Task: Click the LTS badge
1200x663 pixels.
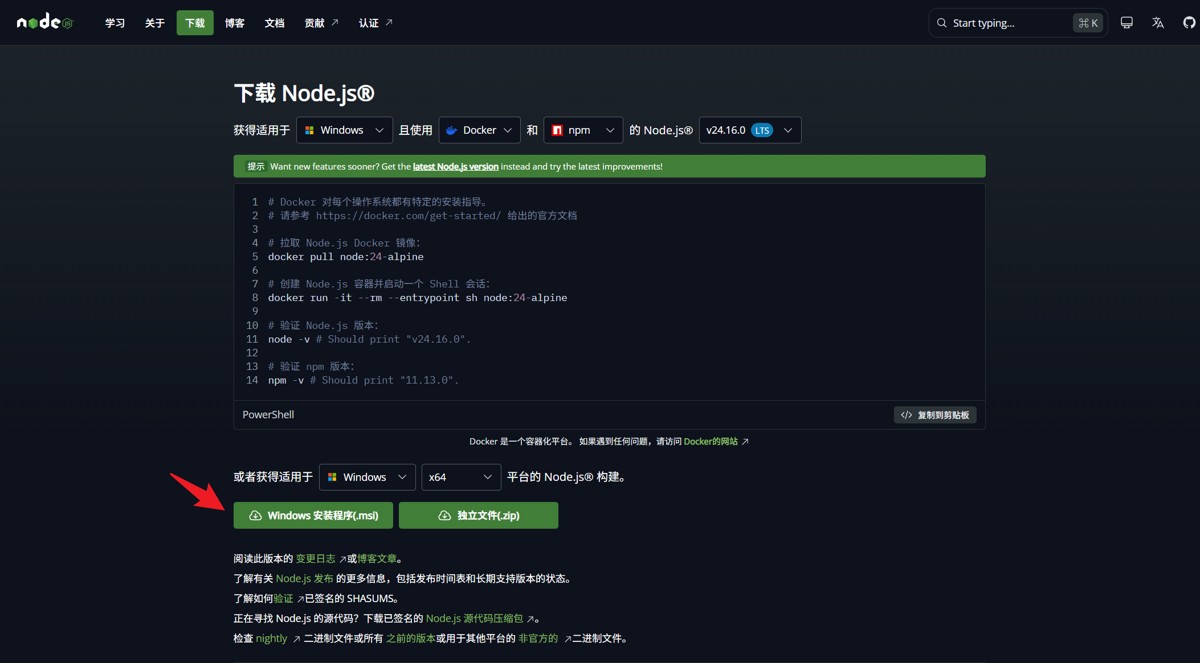Action: tap(762, 130)
